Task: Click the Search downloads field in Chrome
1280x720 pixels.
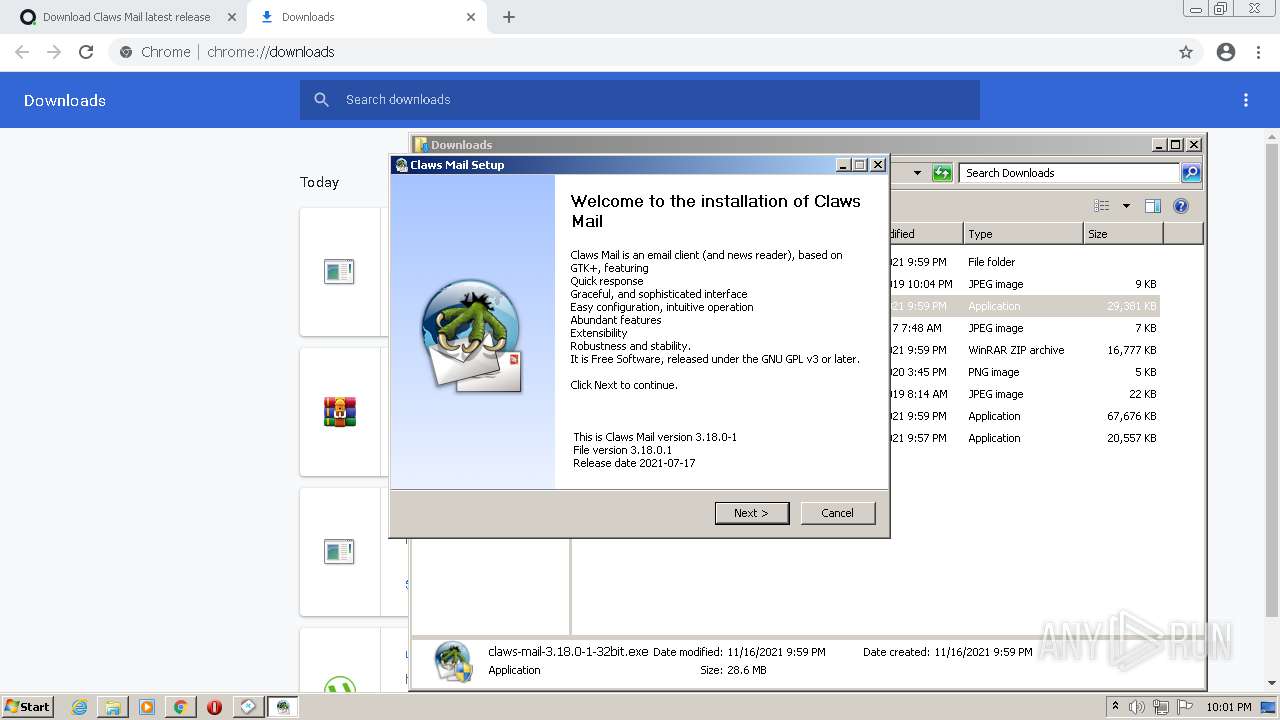Action: (640, 100)
